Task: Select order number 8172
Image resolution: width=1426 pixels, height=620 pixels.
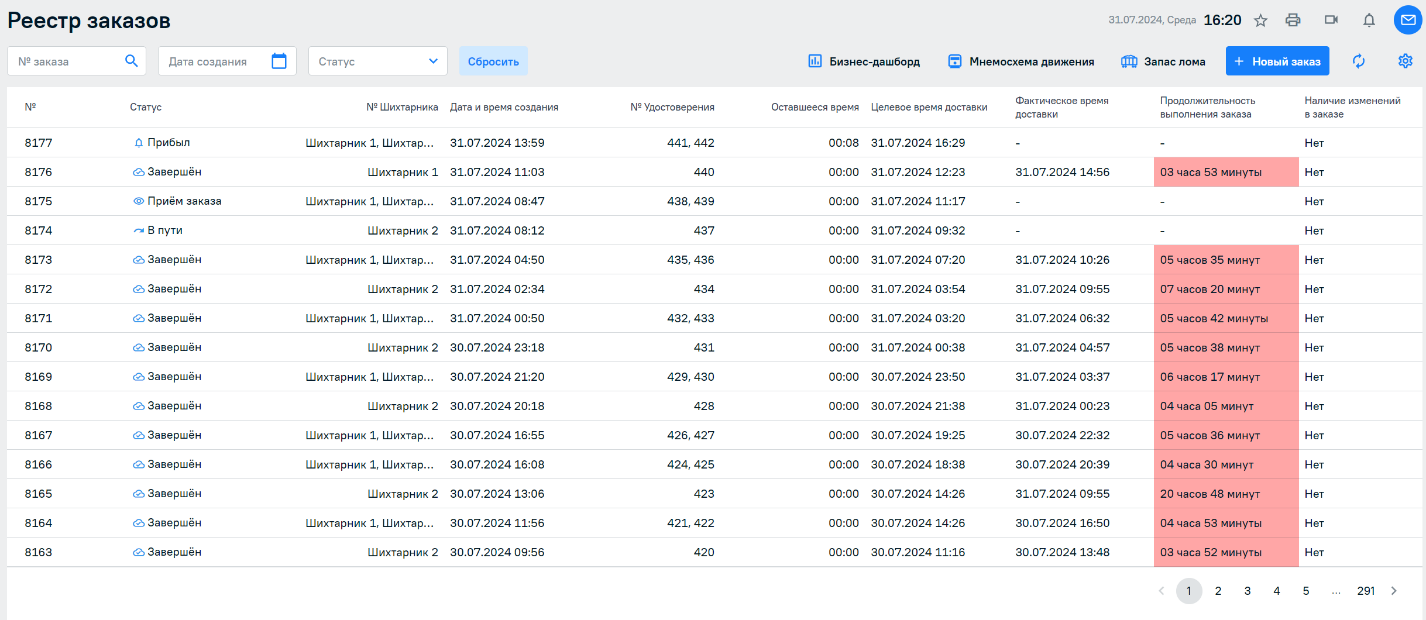Action: point(38,289)
